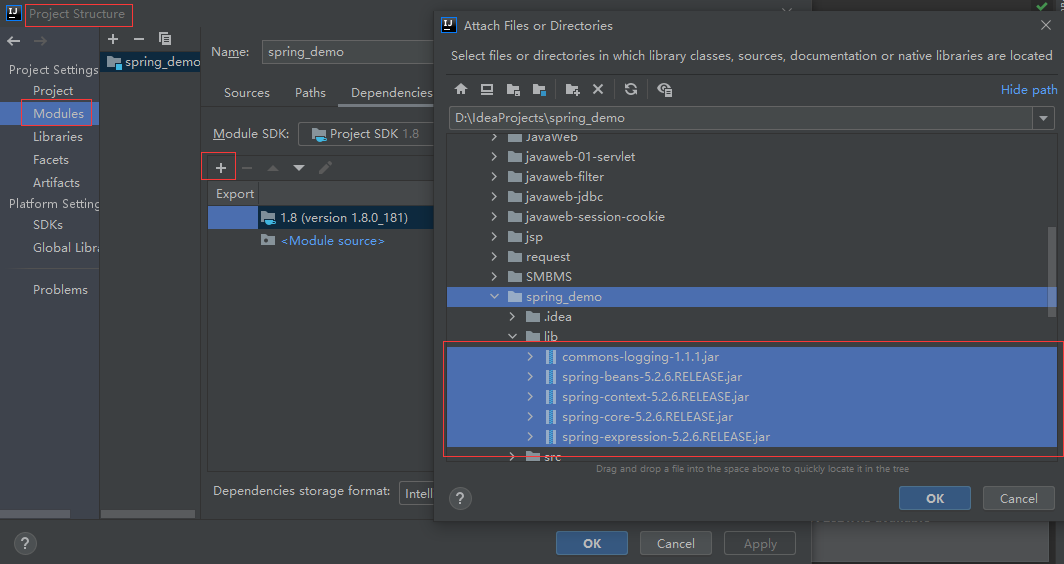This screenshot has width=1064, height=564.
Task: Open SDKs under Platform Settings
Action: coord(48,225)
